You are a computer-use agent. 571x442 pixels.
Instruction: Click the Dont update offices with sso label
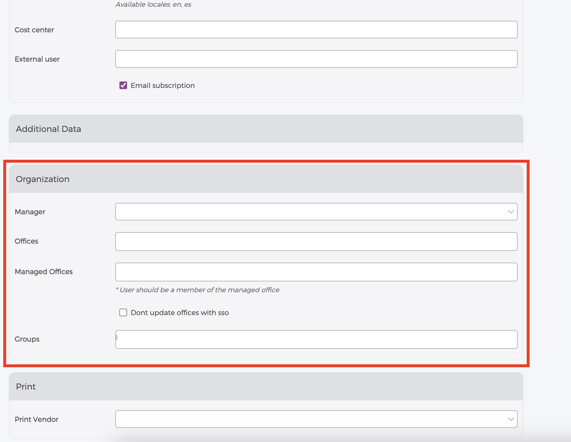[x=180, y=312]
